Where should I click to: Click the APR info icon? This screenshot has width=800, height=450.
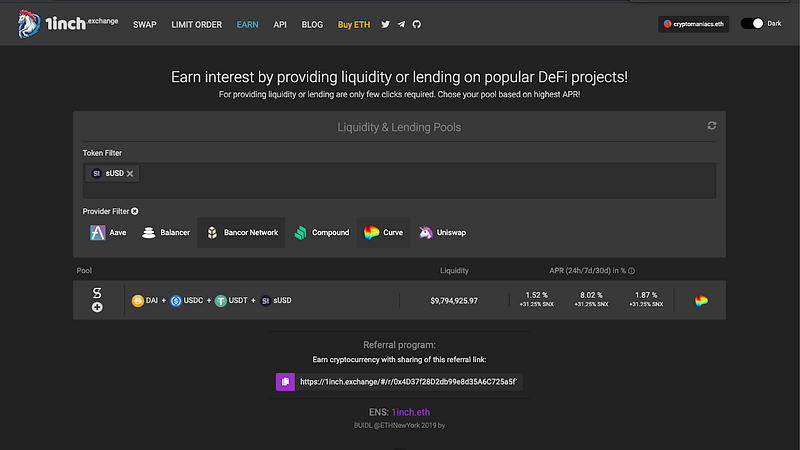coord(631,271)
